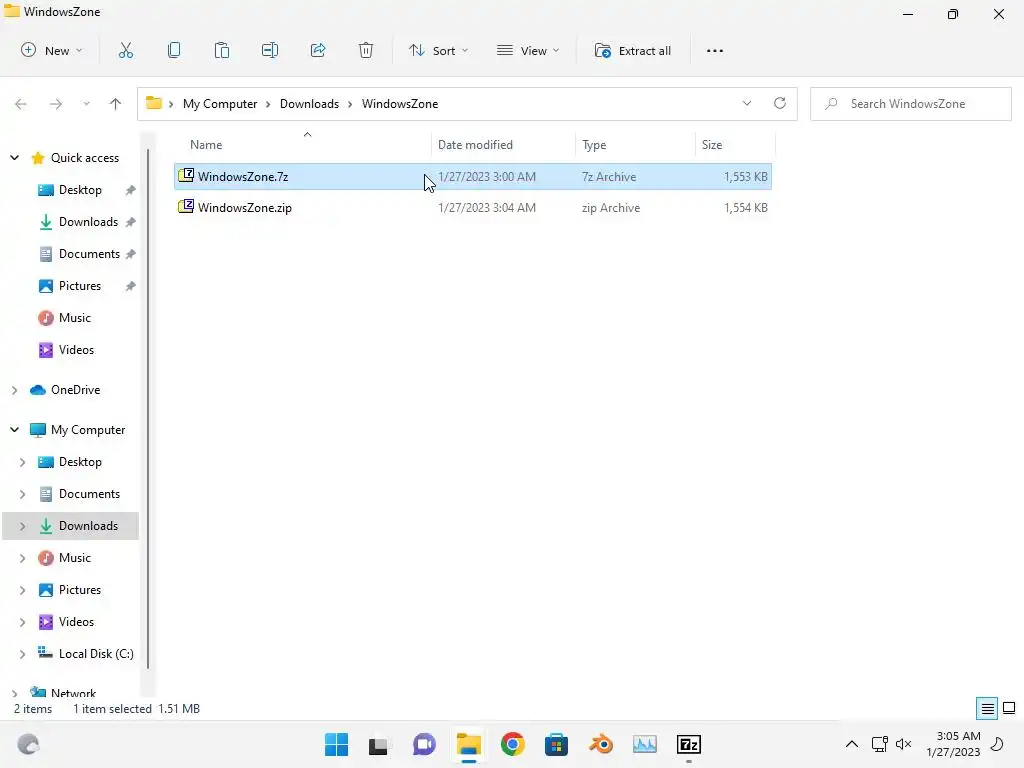Expand Videos under My Computer
Image resolution: width=1024 pixels, height=768 pixels.
pos(22,622)
